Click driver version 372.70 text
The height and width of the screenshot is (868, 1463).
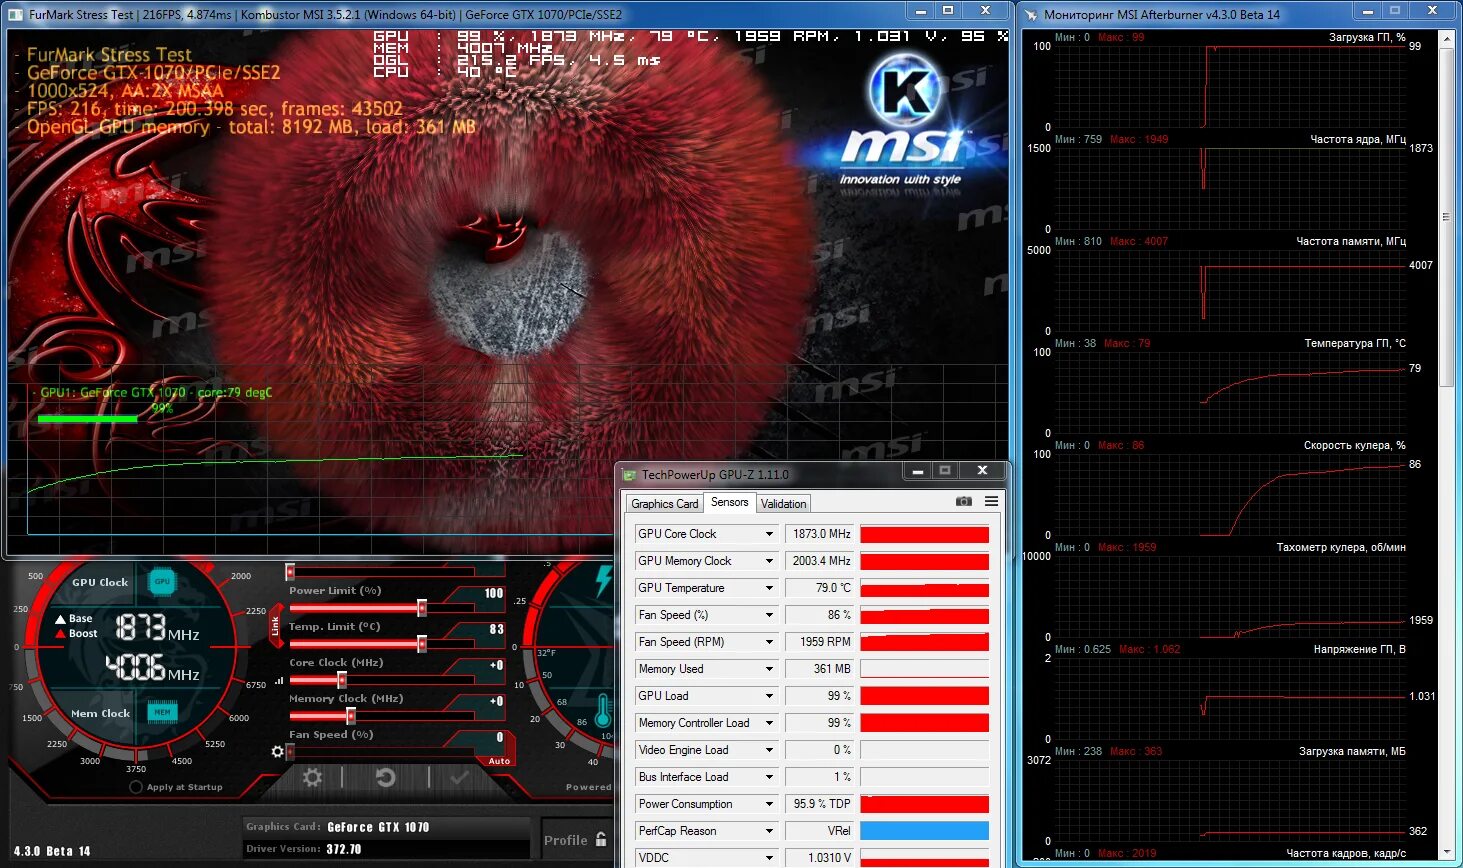point(344,849)
